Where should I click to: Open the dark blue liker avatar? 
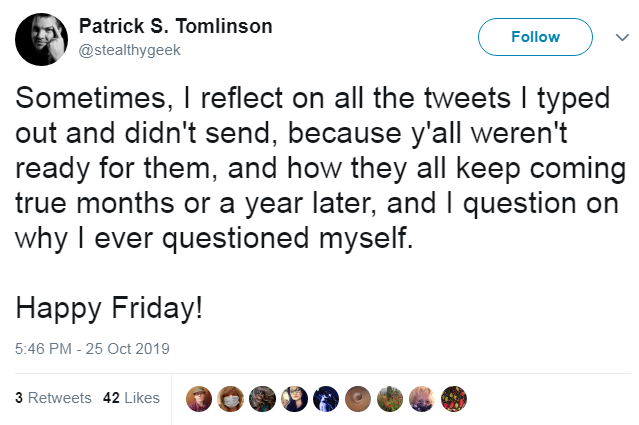pos(326,399)
